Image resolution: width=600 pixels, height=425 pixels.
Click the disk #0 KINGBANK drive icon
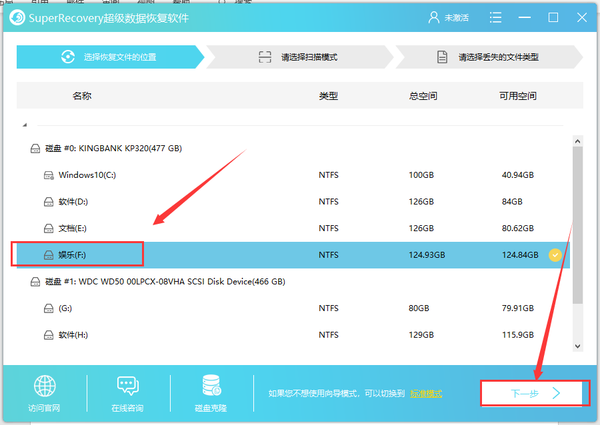[35, 148]
